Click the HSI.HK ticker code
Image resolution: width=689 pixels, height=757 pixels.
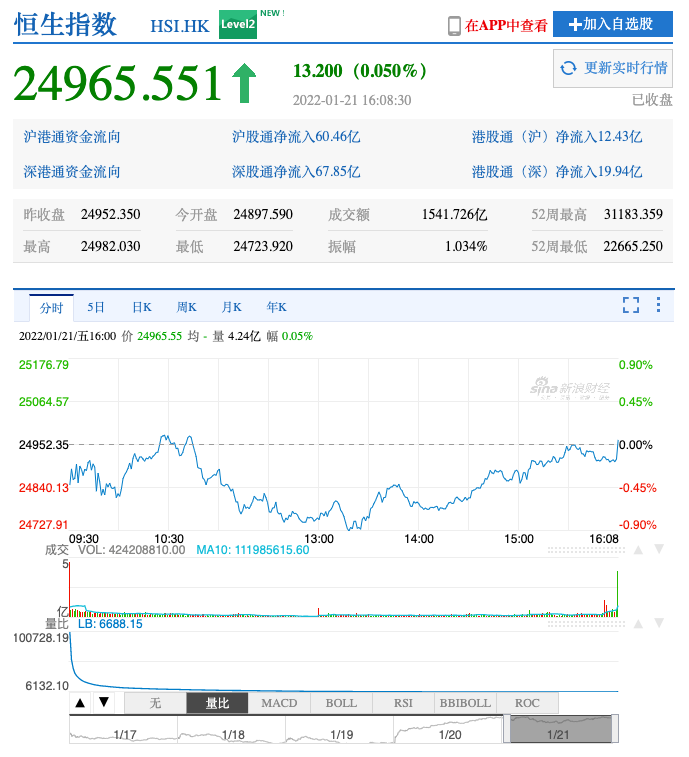click(180, 26)
